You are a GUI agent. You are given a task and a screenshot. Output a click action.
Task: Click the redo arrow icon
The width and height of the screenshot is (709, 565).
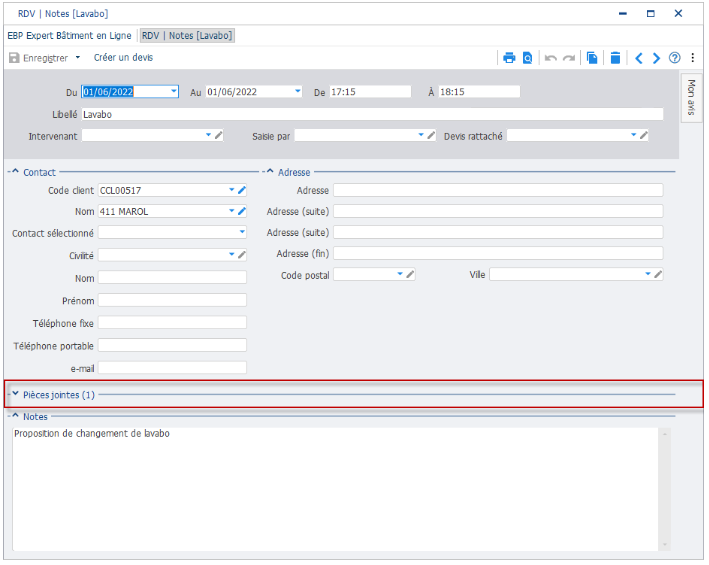pos(569,58)
